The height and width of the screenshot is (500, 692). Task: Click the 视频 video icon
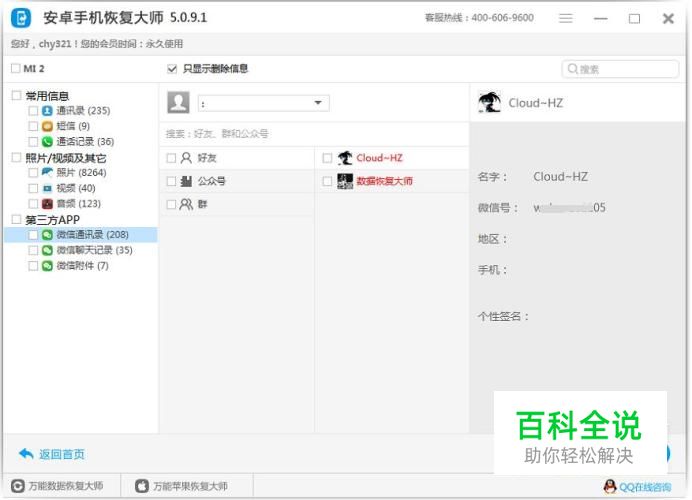[x=47, y=188]
